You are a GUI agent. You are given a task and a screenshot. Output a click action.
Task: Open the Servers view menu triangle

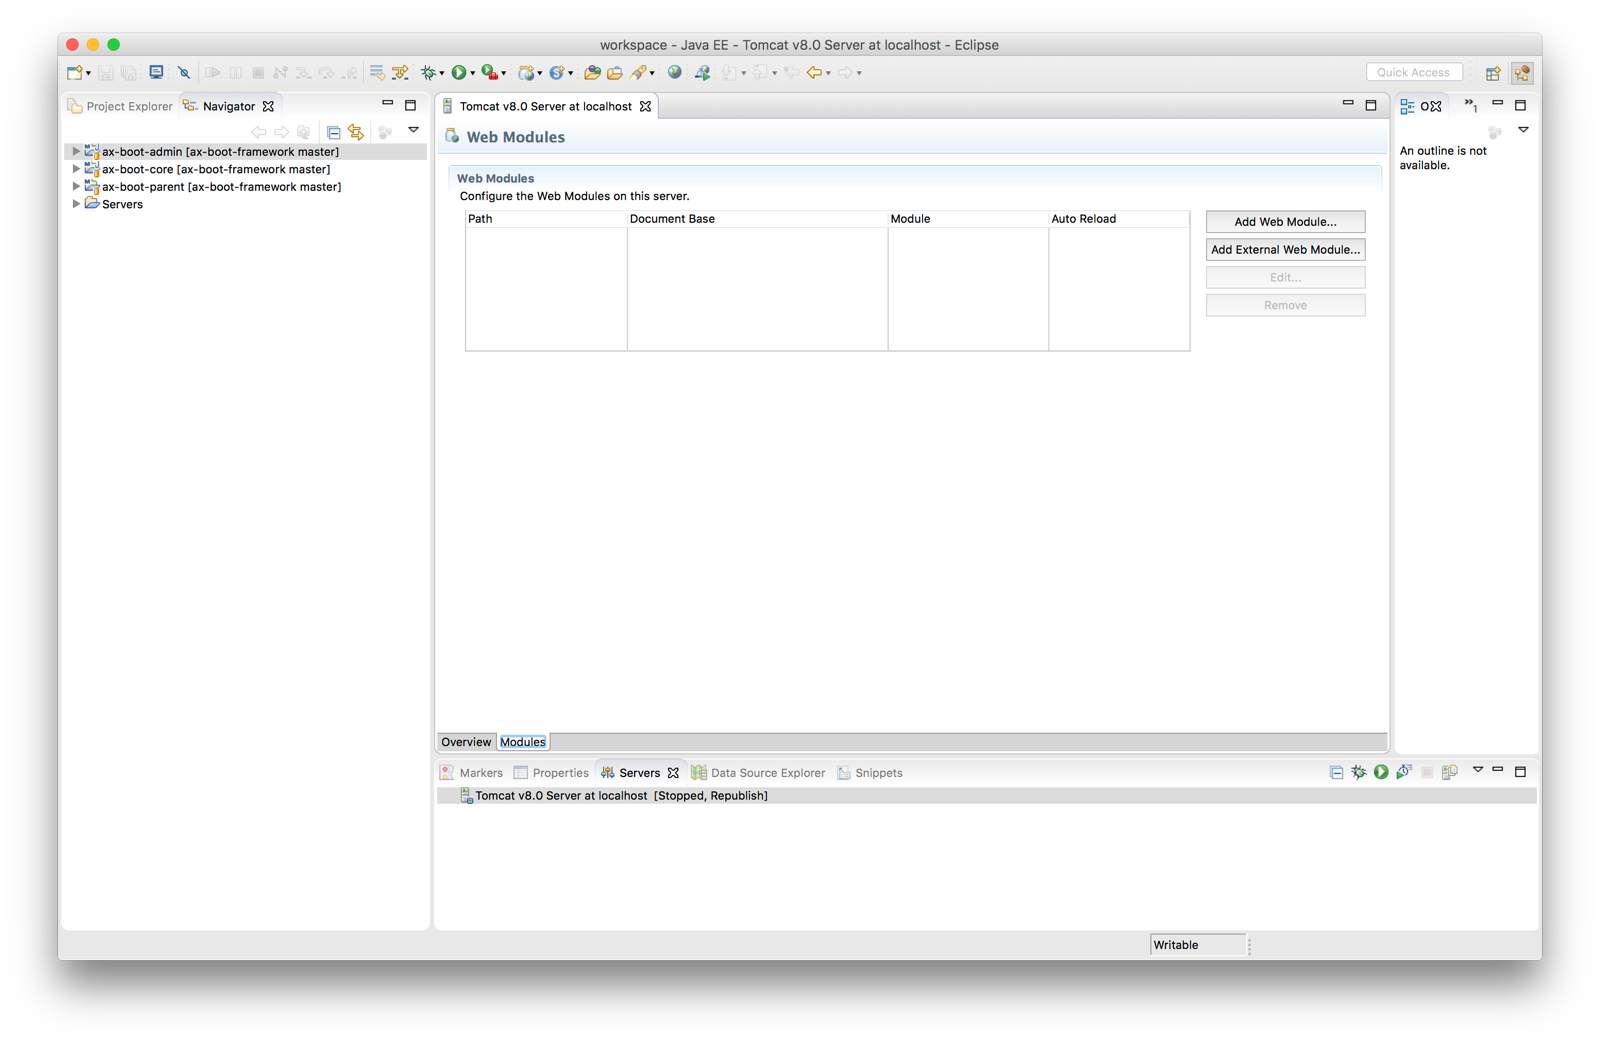coord(1477,770)
